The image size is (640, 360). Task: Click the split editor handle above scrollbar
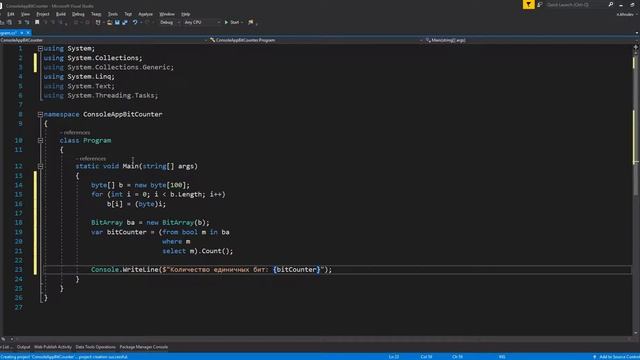[636, 47]
